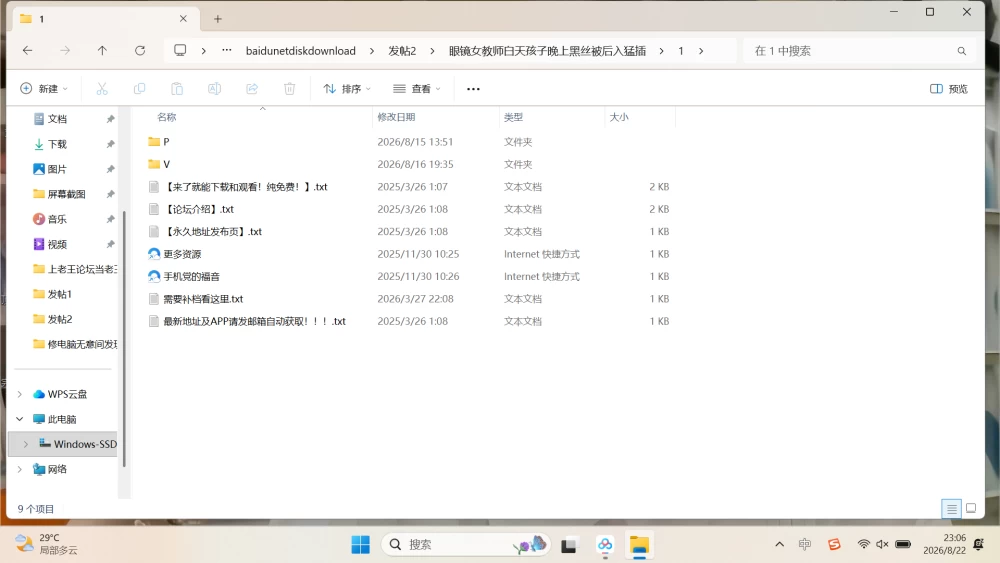Open the 排序 sort dropdown
Screen dimensions: 1000x563
(x=347, y=89)
